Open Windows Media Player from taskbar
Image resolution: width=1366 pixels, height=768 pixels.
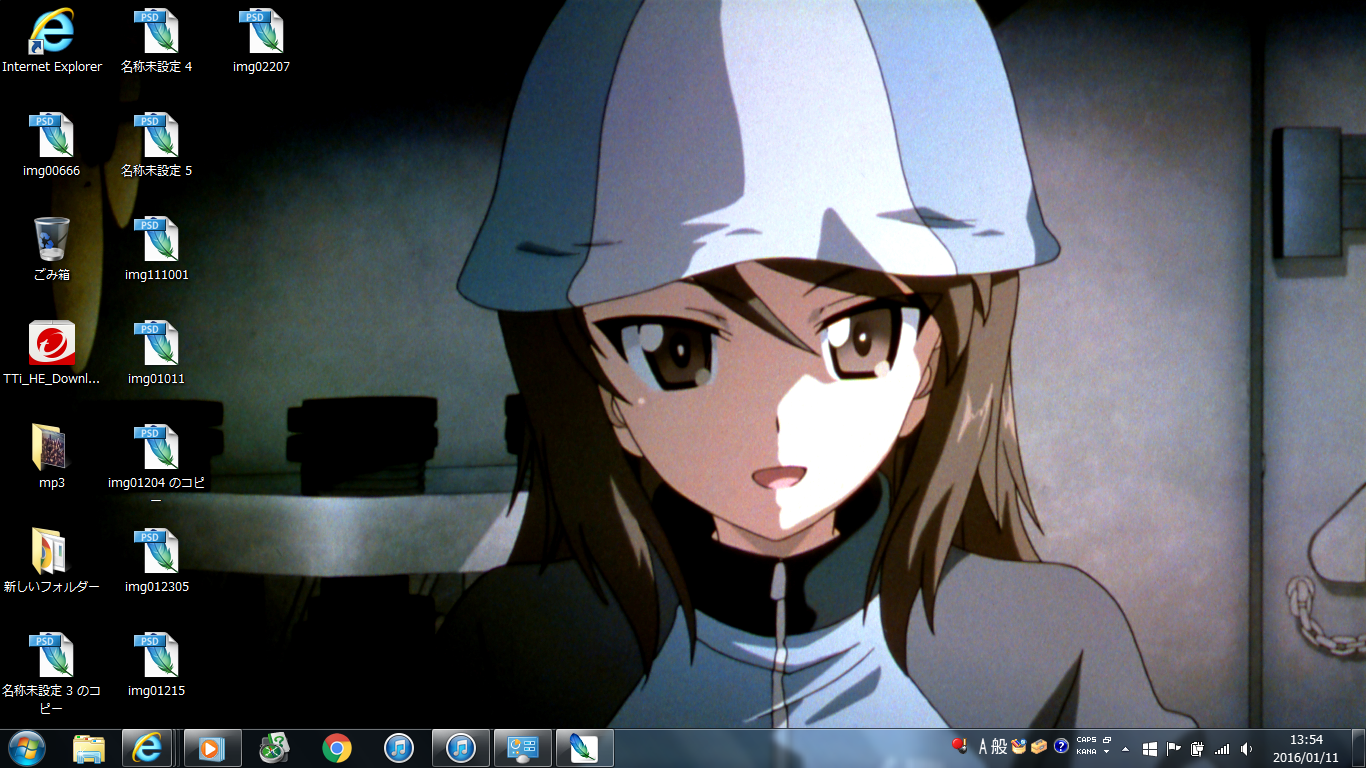pyautogui.click(x=213, y=748)
